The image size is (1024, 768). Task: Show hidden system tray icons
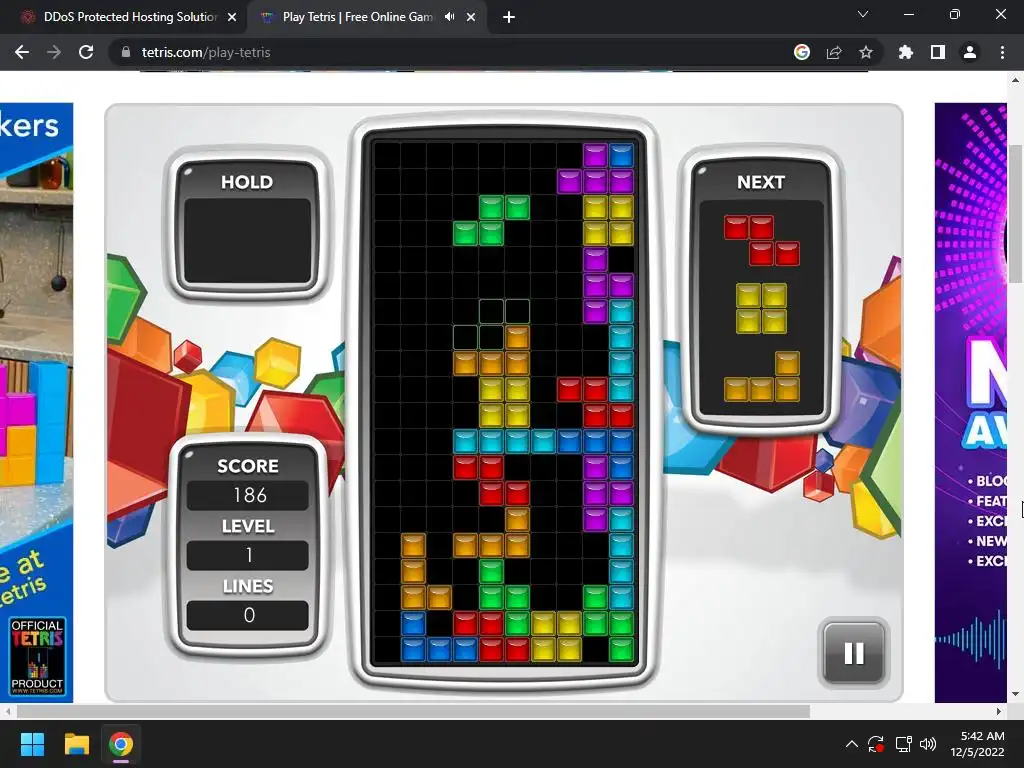852,744
